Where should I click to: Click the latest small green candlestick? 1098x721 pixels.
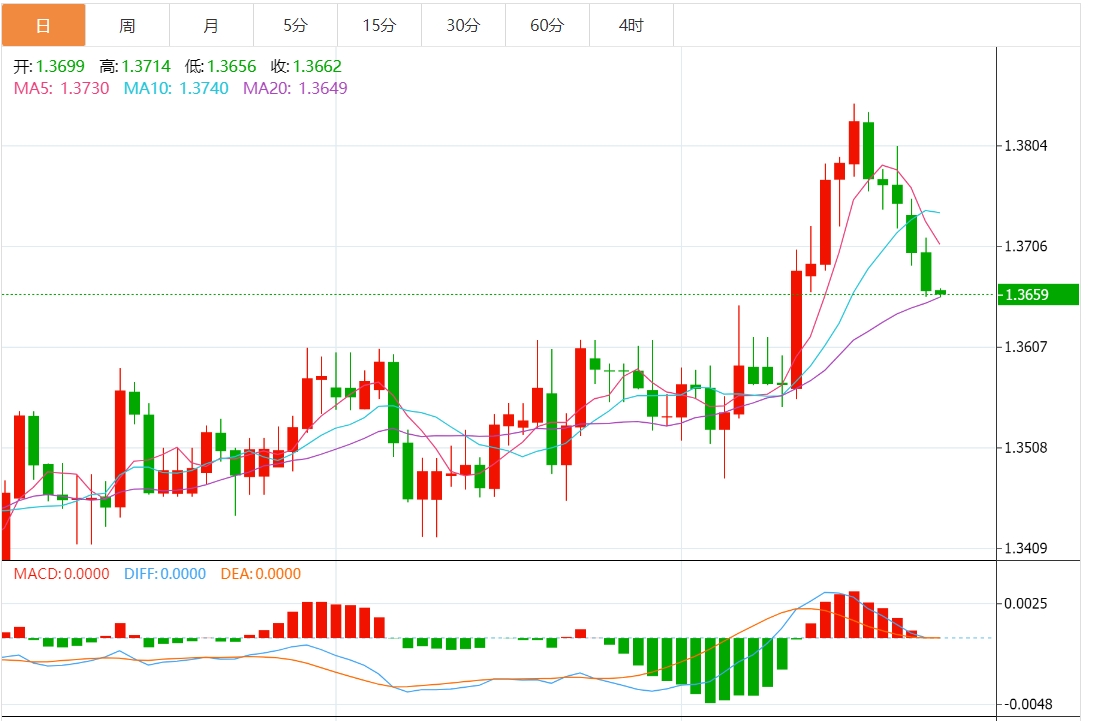pos(940,292)
